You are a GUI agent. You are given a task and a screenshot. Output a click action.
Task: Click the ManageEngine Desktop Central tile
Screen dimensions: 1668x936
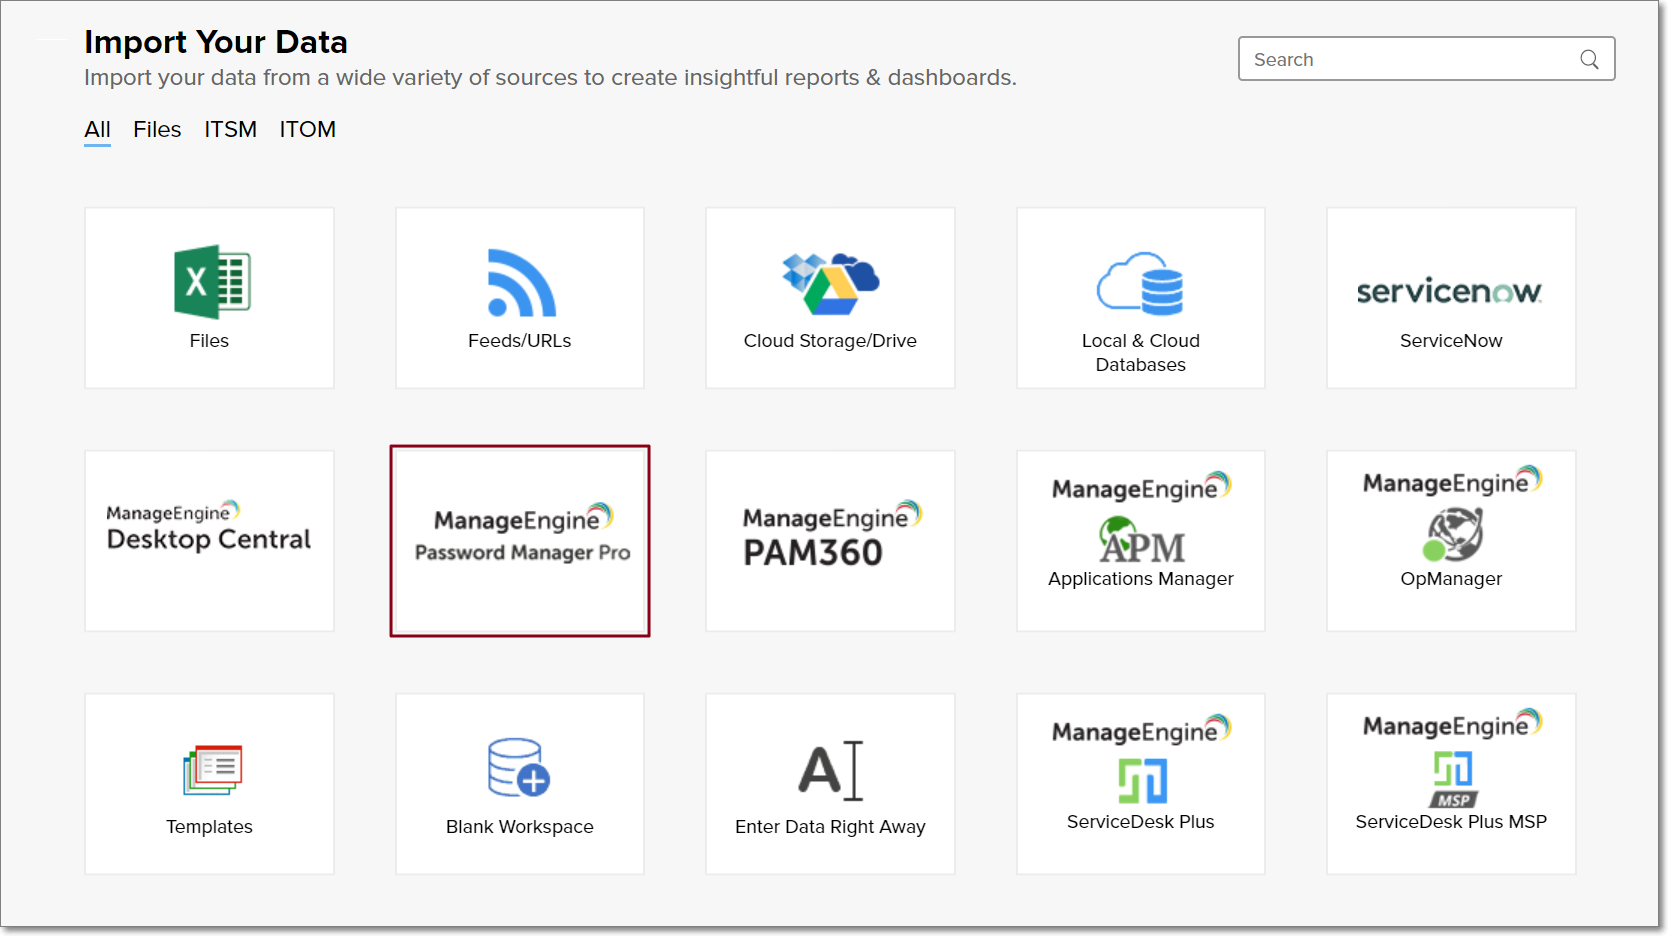(x=209, y=540)
